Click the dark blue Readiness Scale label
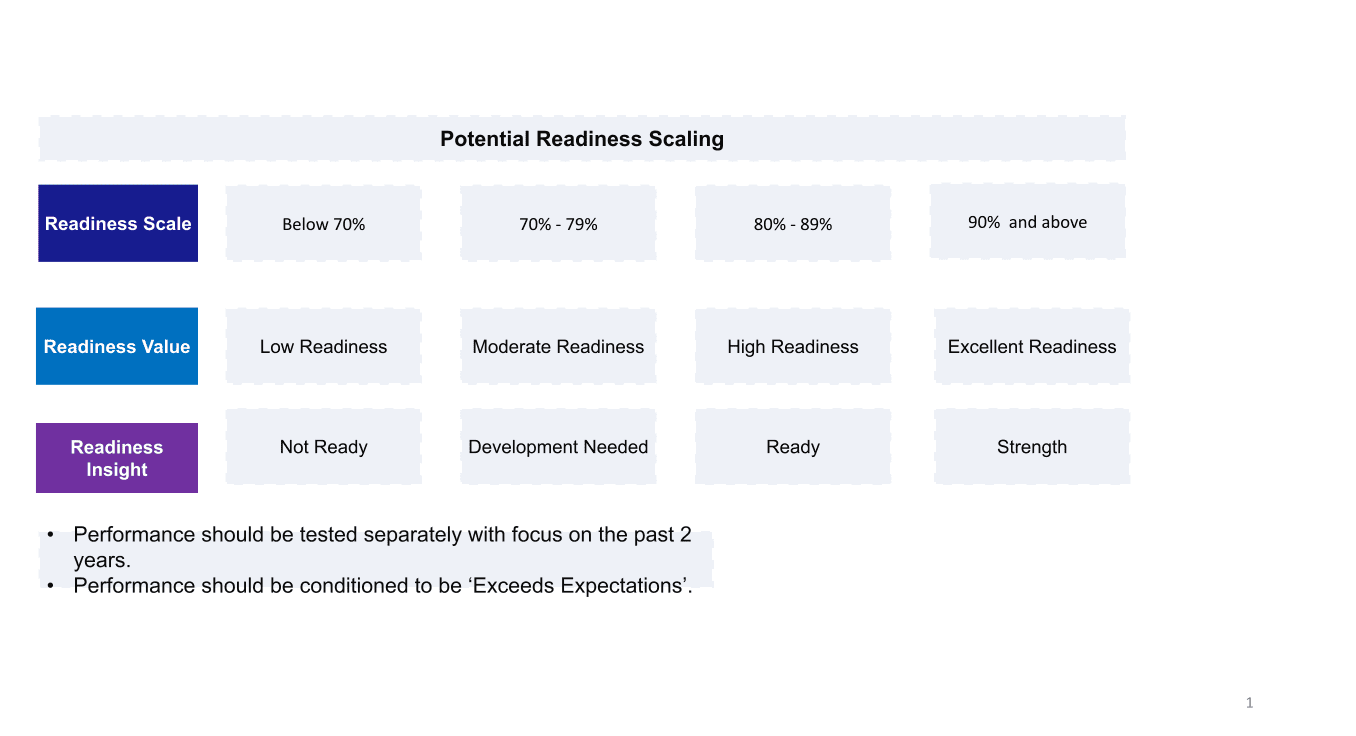 [x=118, y=223]
